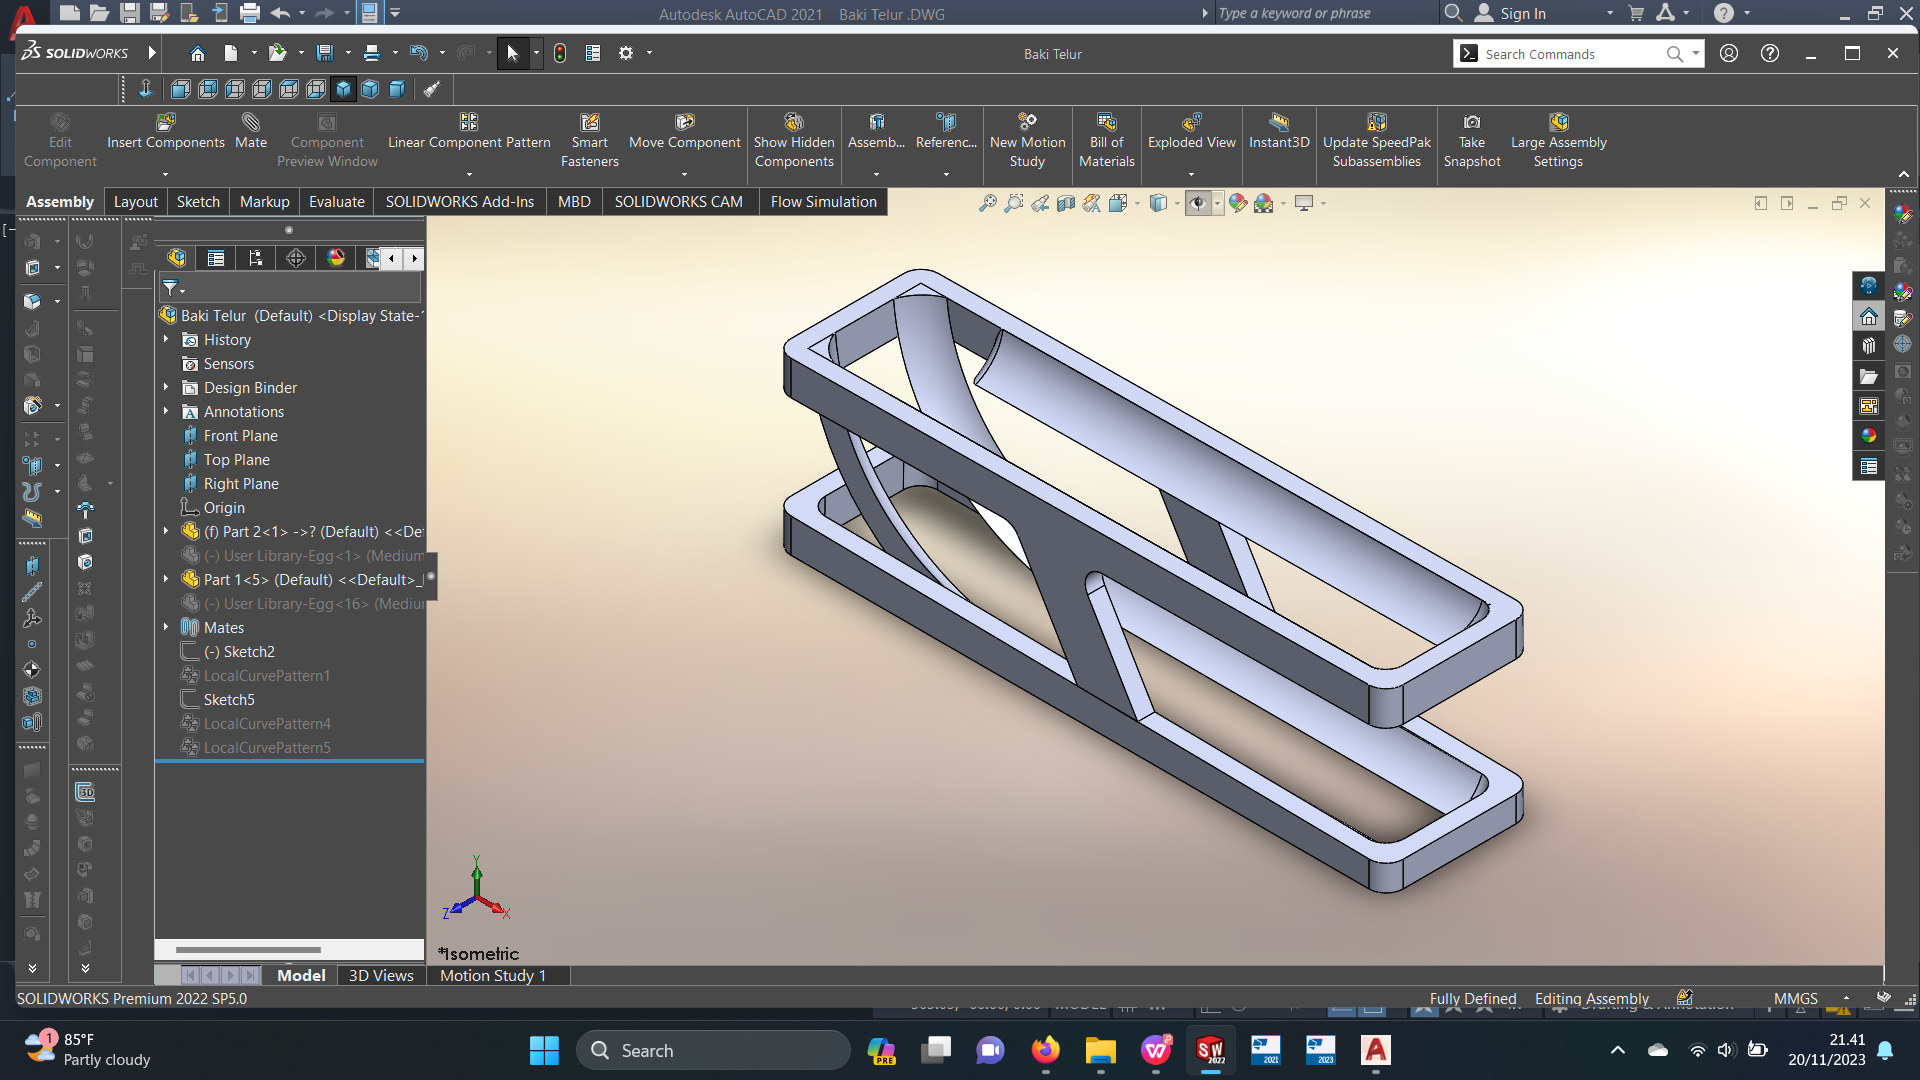
Task: Open File Explorer folder in task pane
Action: 1868,377
